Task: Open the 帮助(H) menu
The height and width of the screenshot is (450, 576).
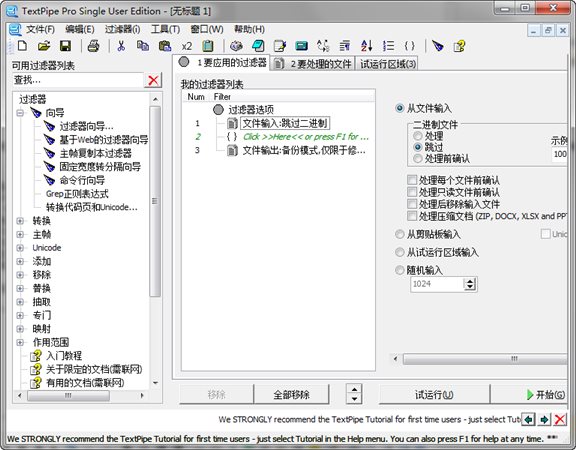Action: (x=249, y=29)
